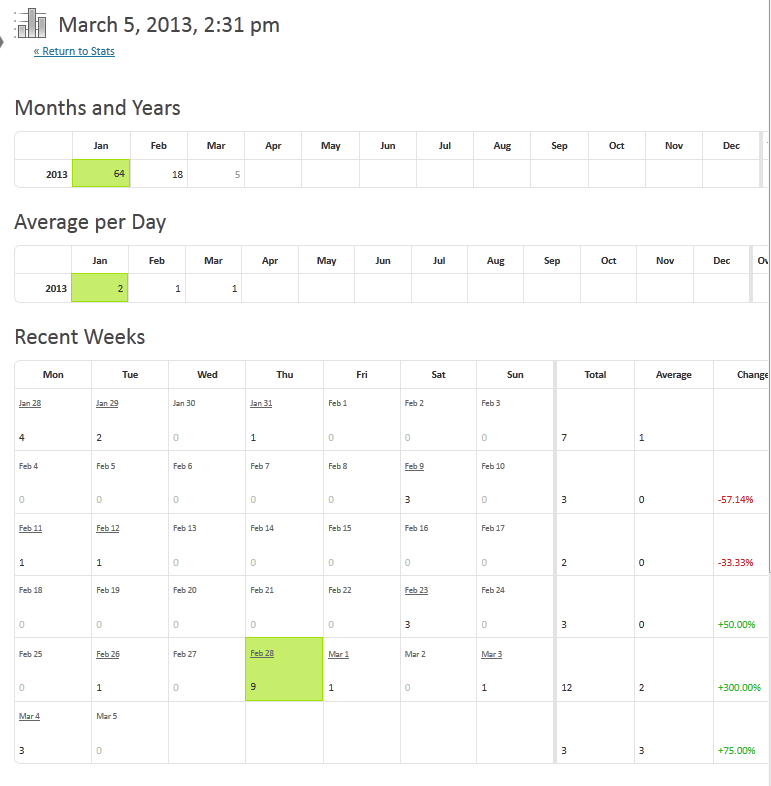Viewport: 771px width, 786px height.
Task: Open the Feb 26 date link
Action: [108, 654]
